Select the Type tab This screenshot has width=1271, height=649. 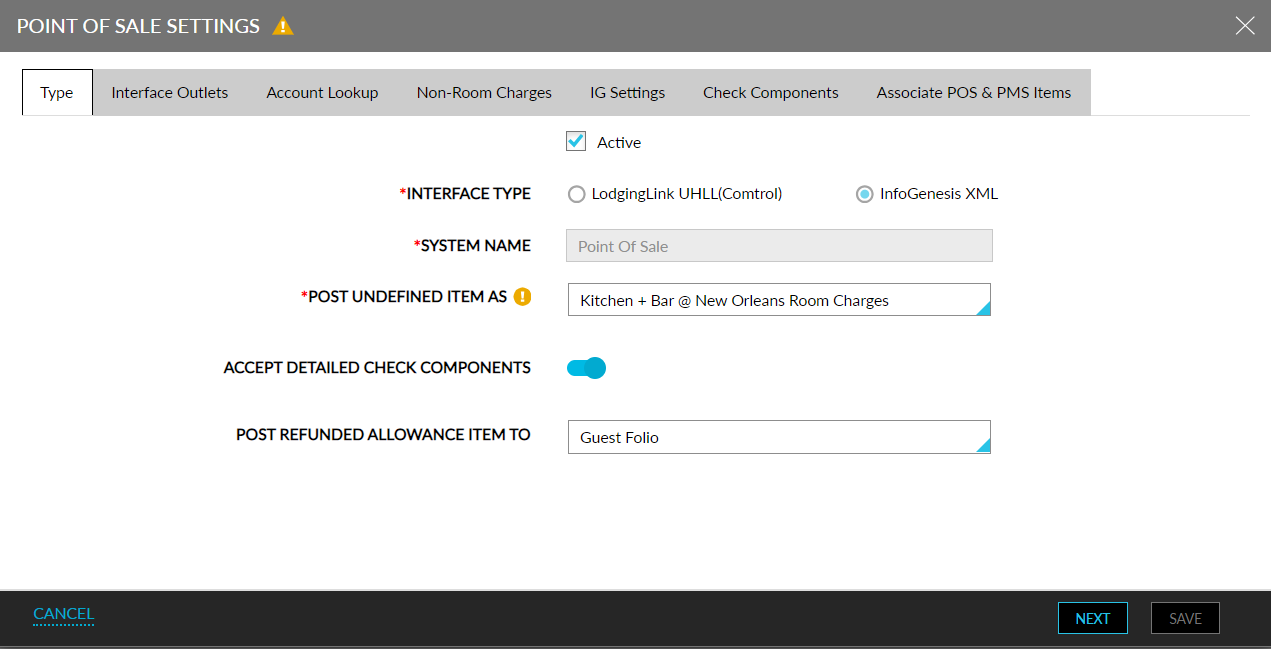coord(57,92)
